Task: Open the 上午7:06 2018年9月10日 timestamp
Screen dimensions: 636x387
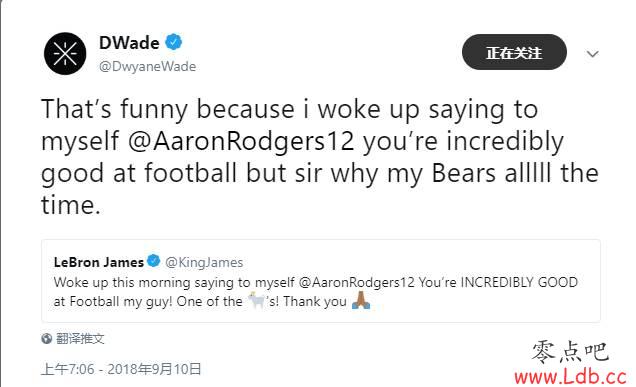Action: pyautogui.click(x=121, y=369)
